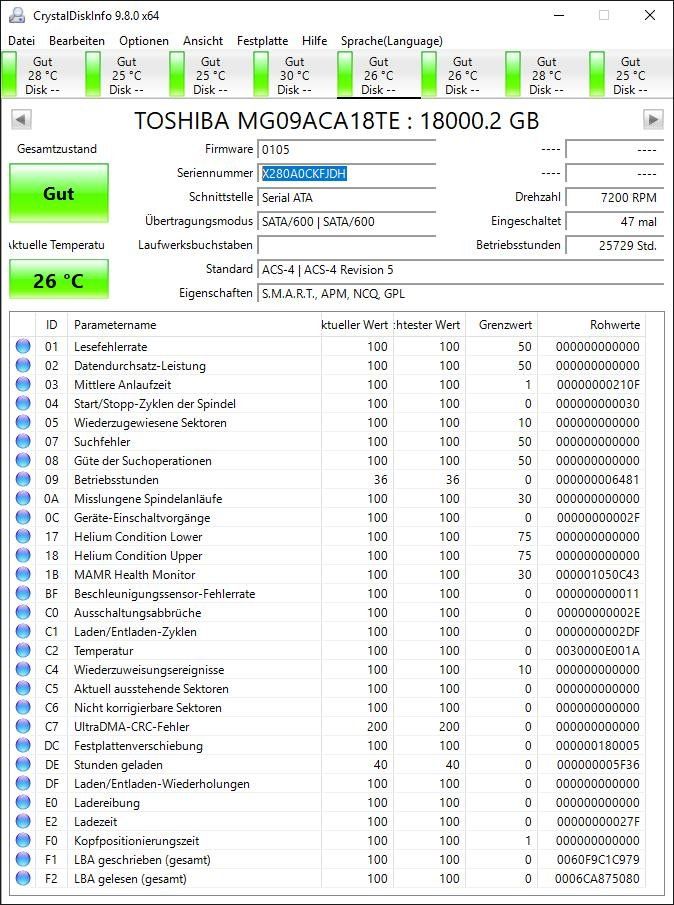The image size is (674, 905).
Task: Select the currently active disk tab, 26 °C underlined
Action: (377, 75)
